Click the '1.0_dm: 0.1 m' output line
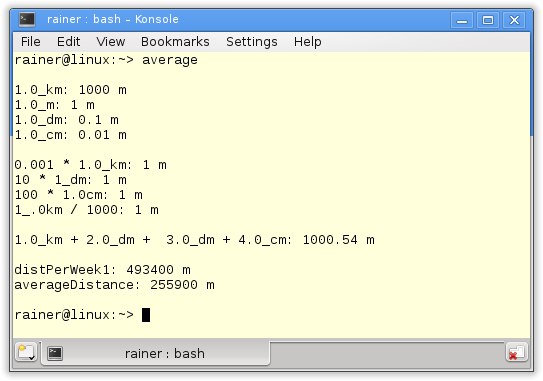 (x=66, y=120)
